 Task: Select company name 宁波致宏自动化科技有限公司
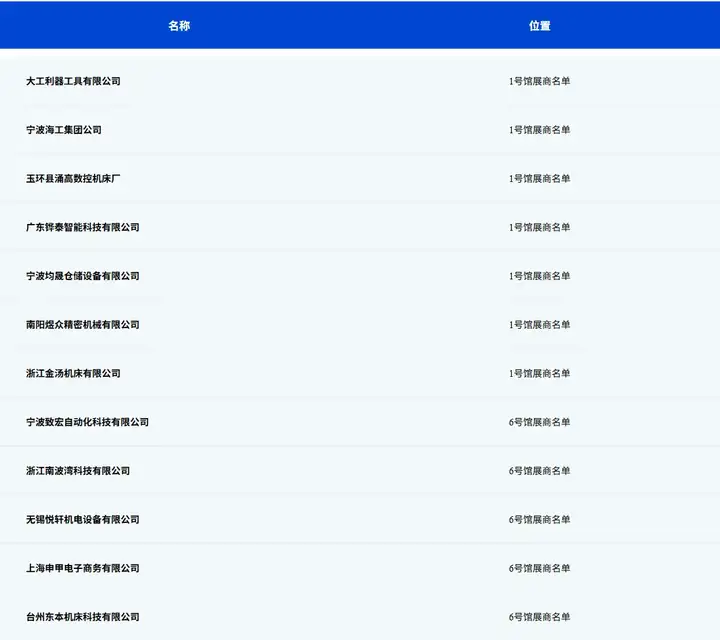(87, 422)
